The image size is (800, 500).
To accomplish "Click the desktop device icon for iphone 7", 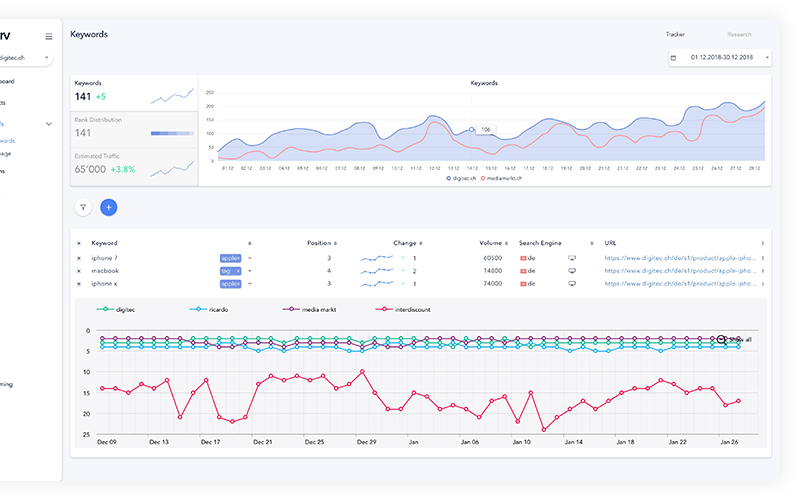I will pyautogui.click(x=572, y=258).
